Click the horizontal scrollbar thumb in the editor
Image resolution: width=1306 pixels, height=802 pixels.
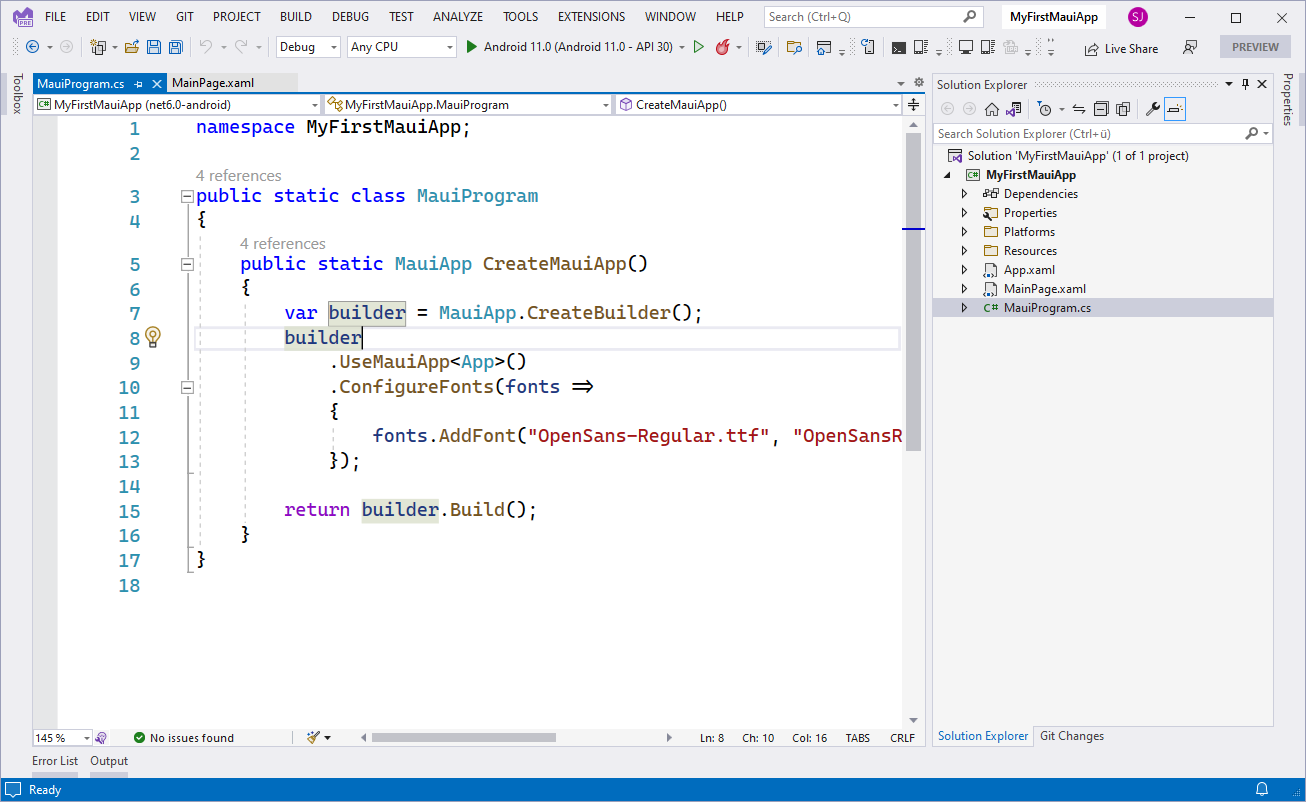pos(463,738)
